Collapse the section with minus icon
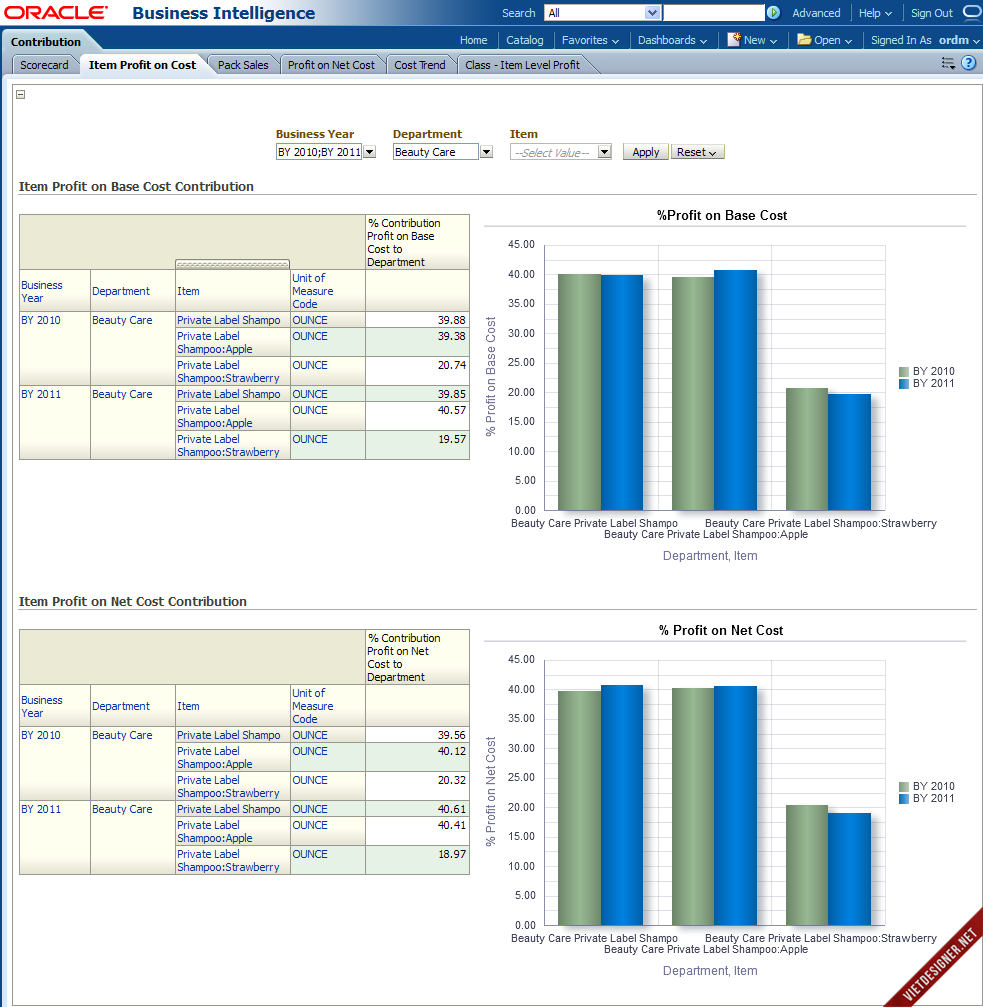The height and width of the screenshot is (1007, 983). coord(21,95)
